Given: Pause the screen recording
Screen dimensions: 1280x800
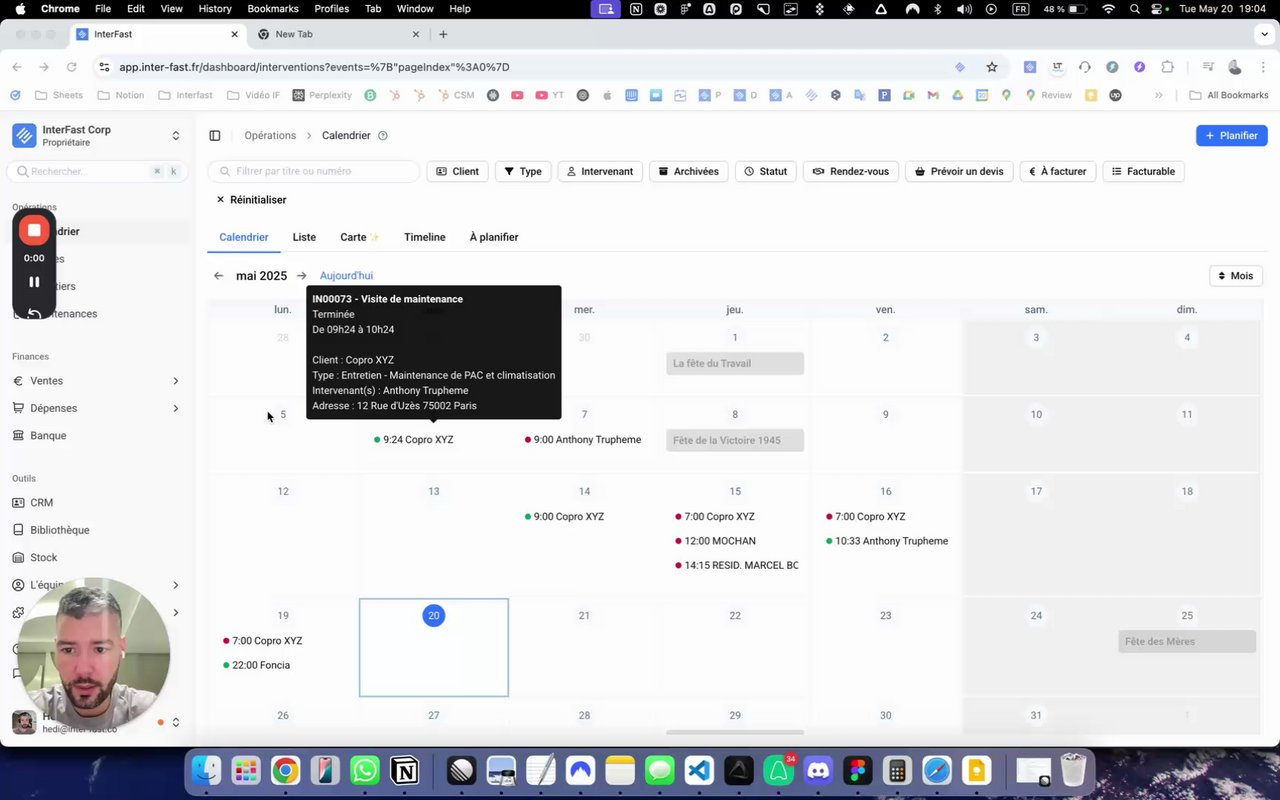Looking at the screenshot, I should 34,282.
